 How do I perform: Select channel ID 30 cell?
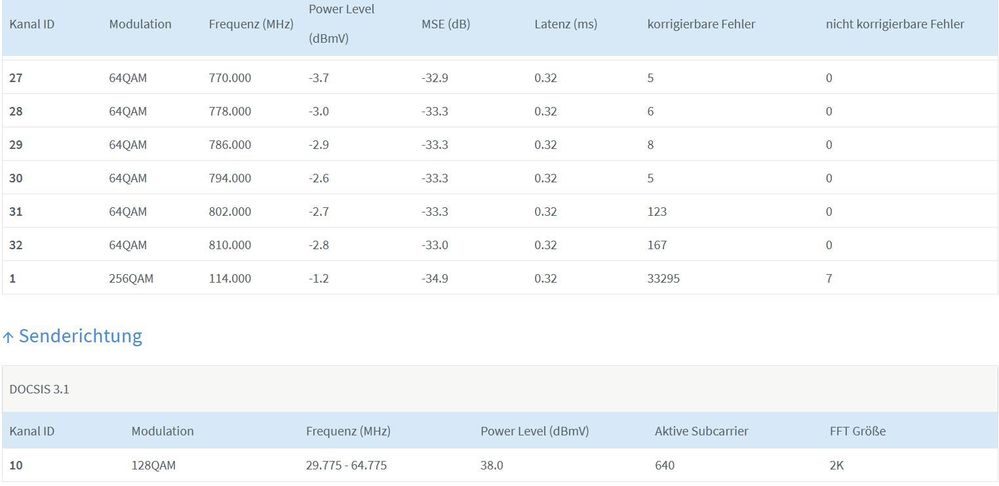[16, 178]
